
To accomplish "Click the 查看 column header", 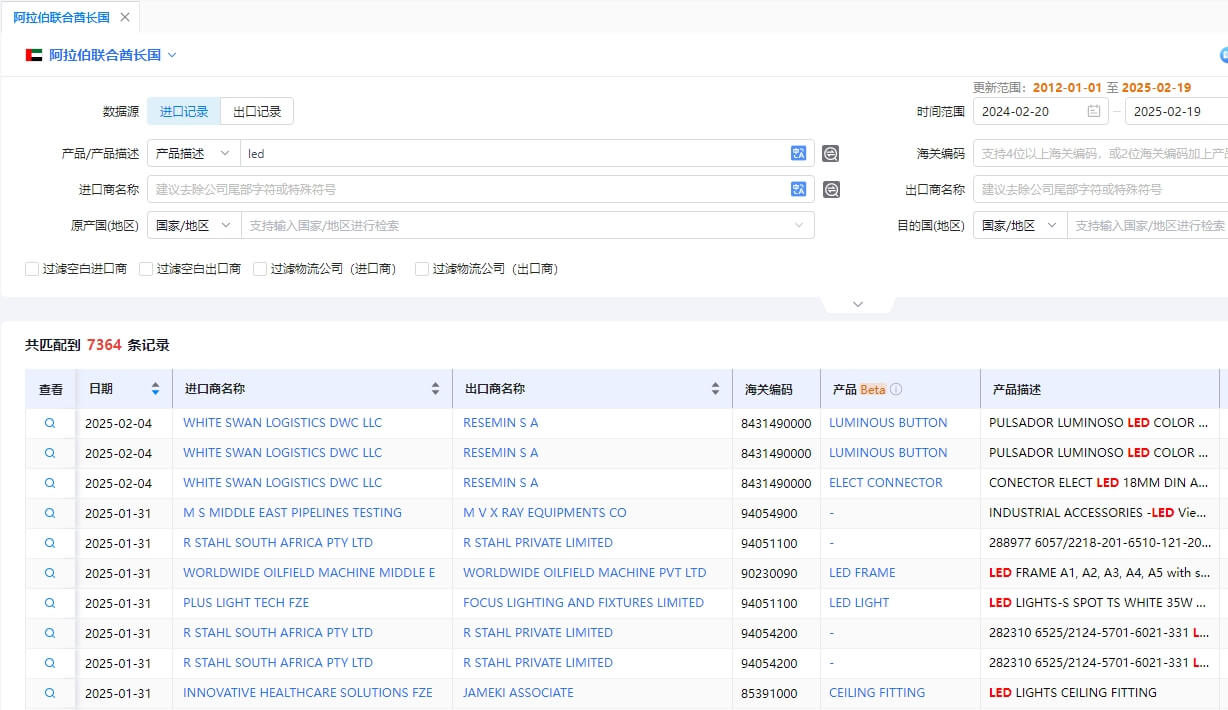I will (50, 389).
